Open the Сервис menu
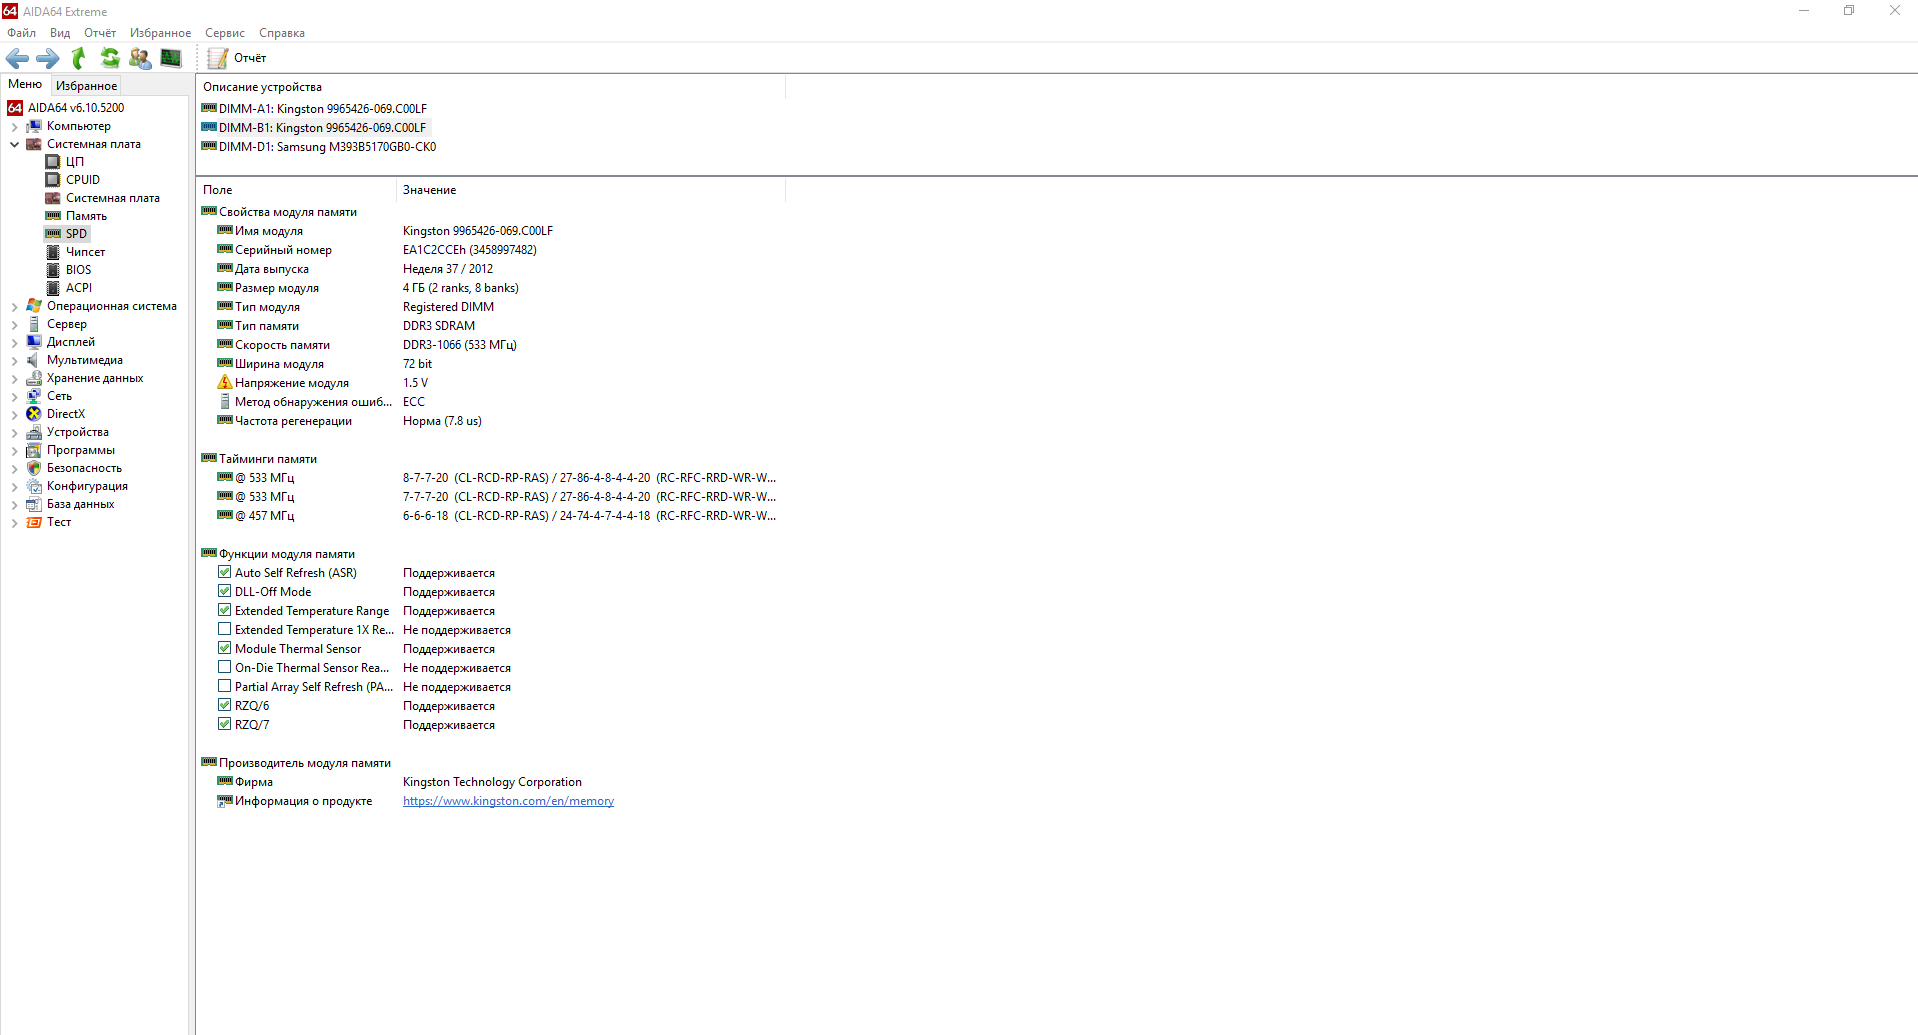 [x=225, y=33]
